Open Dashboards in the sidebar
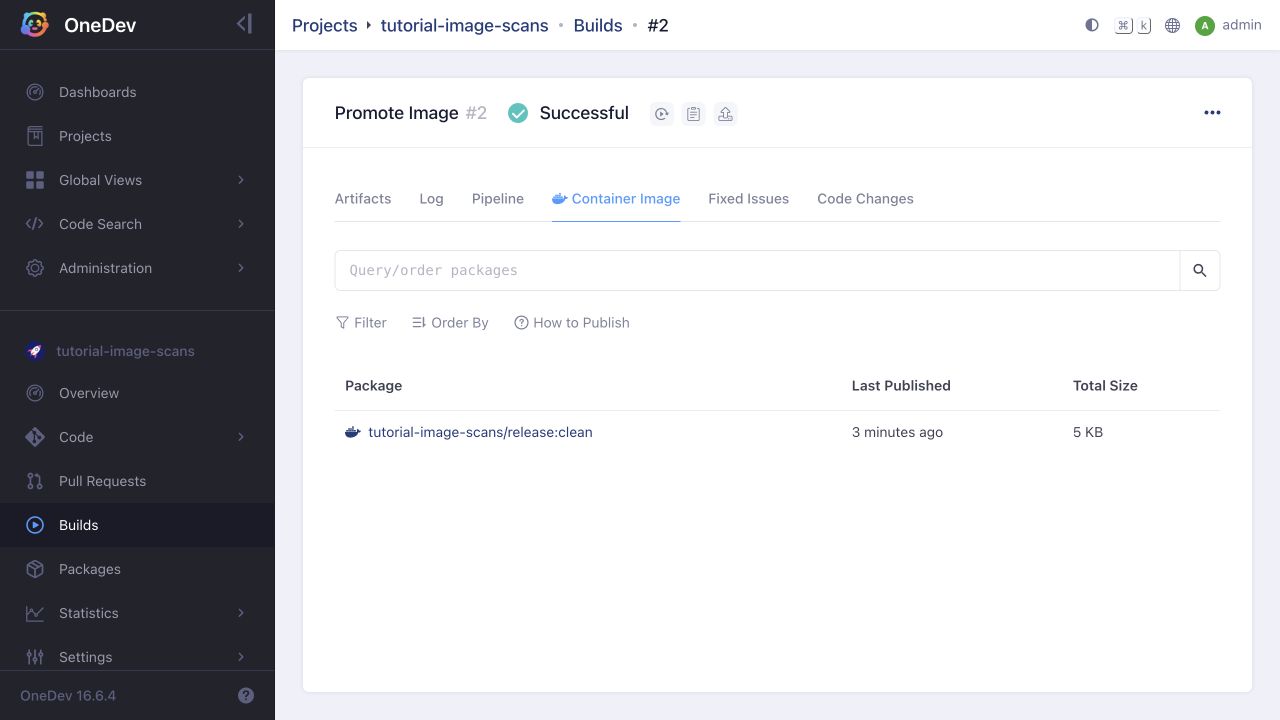 click(97, 92)
